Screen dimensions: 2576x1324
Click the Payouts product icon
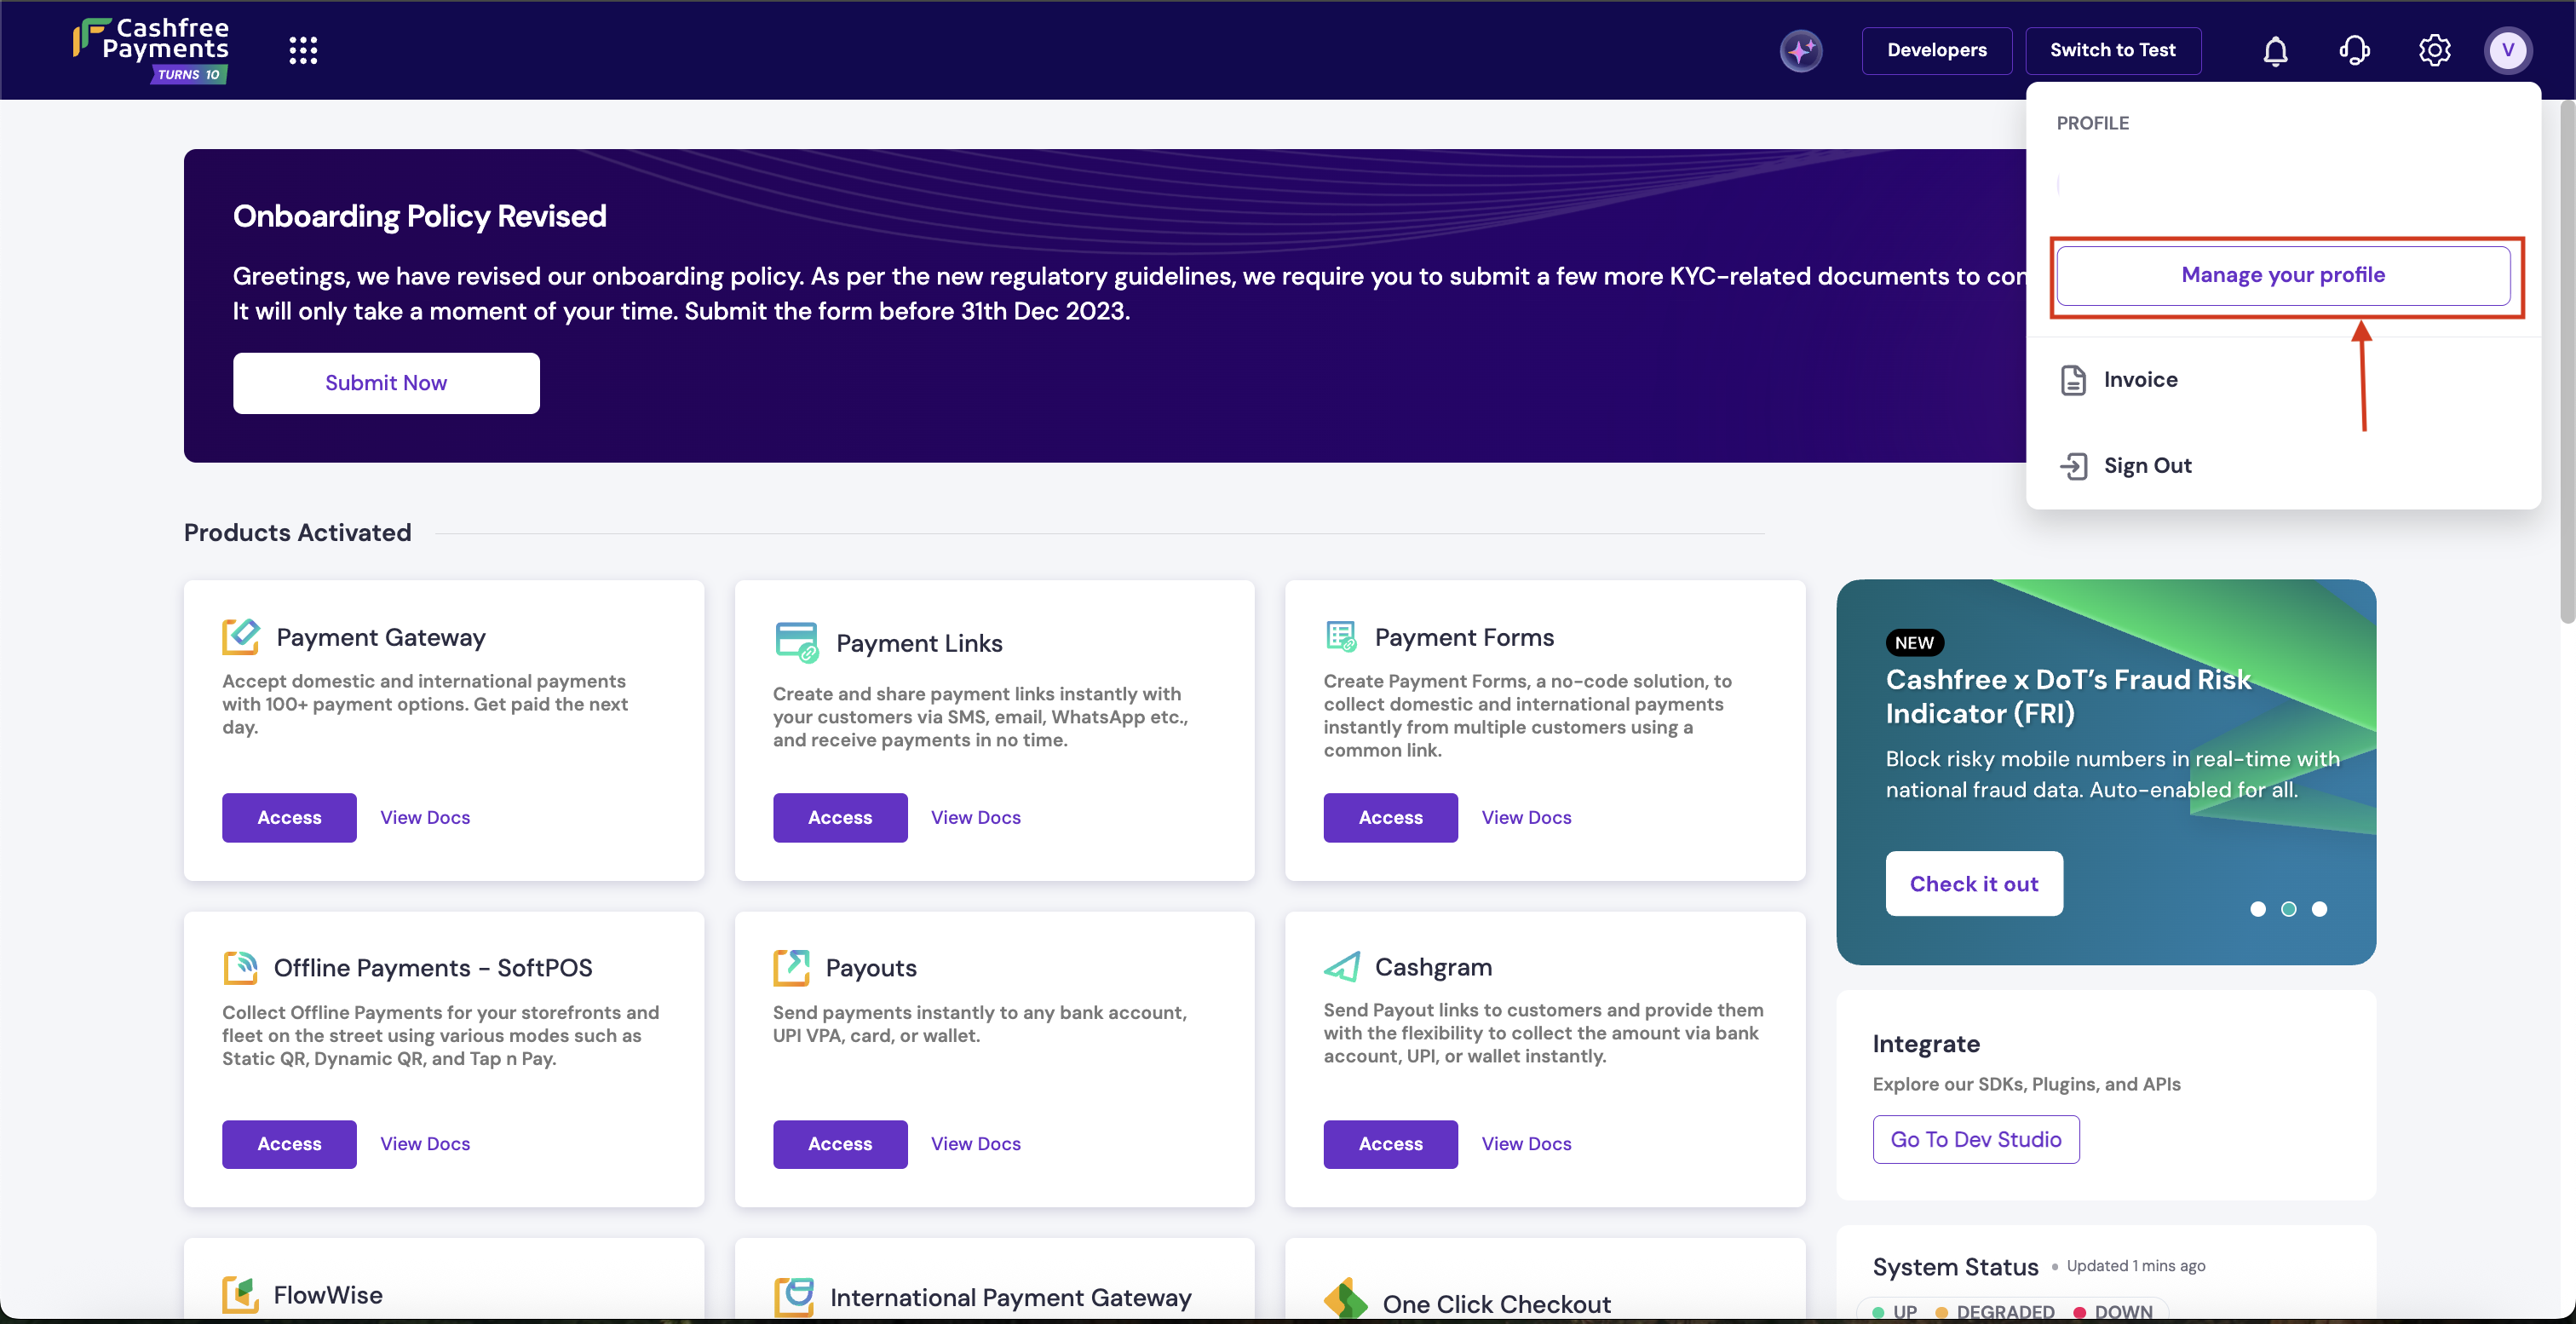[791, 967]
